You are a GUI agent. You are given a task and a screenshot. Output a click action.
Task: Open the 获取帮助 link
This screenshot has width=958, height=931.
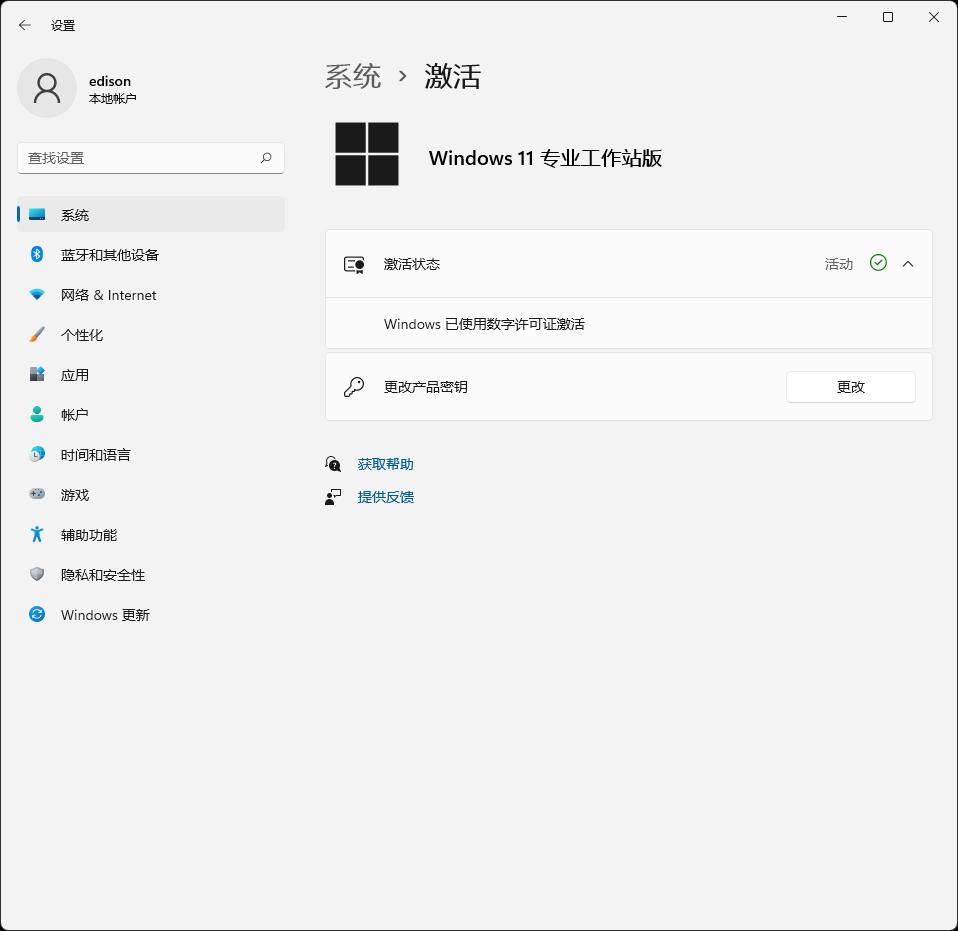click(384, 463)
